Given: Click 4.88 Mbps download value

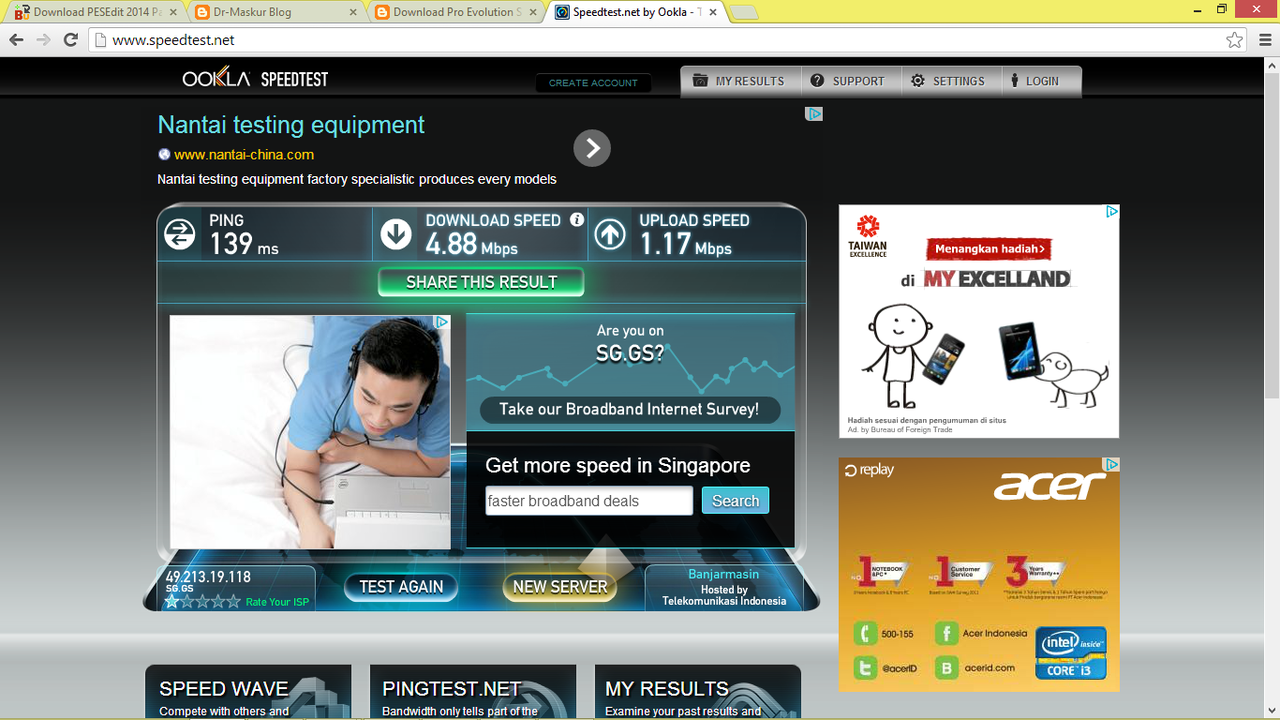Looking at the screenshot, I should (x=471, y=245).
